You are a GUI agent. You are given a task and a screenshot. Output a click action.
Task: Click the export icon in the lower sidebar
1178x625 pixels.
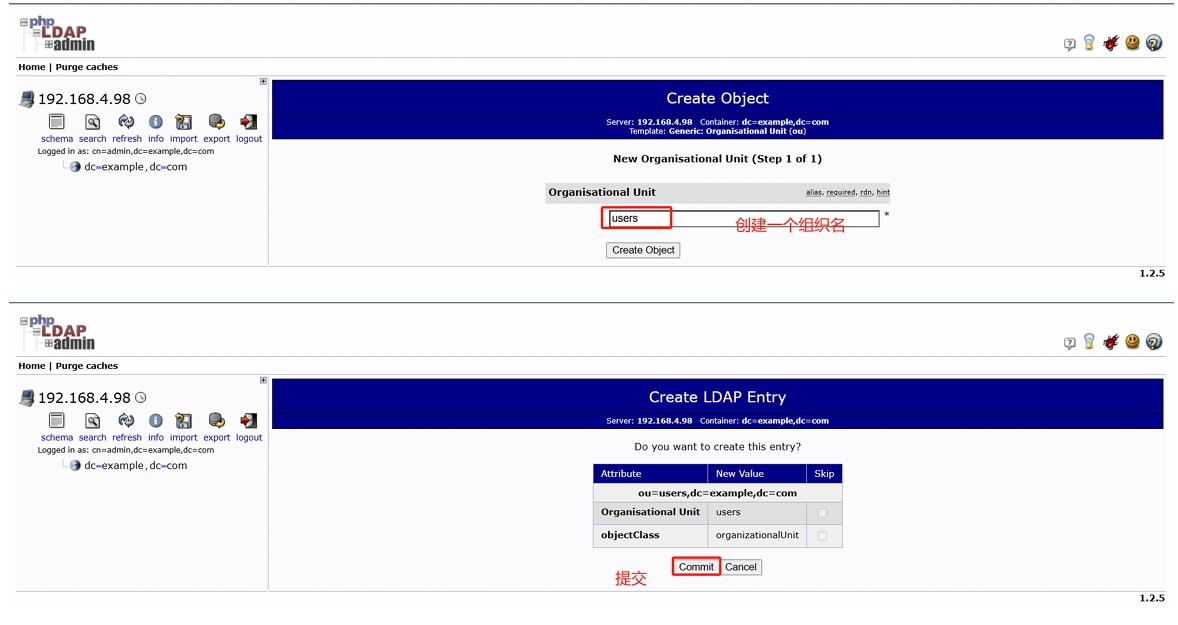coord(216,421)
